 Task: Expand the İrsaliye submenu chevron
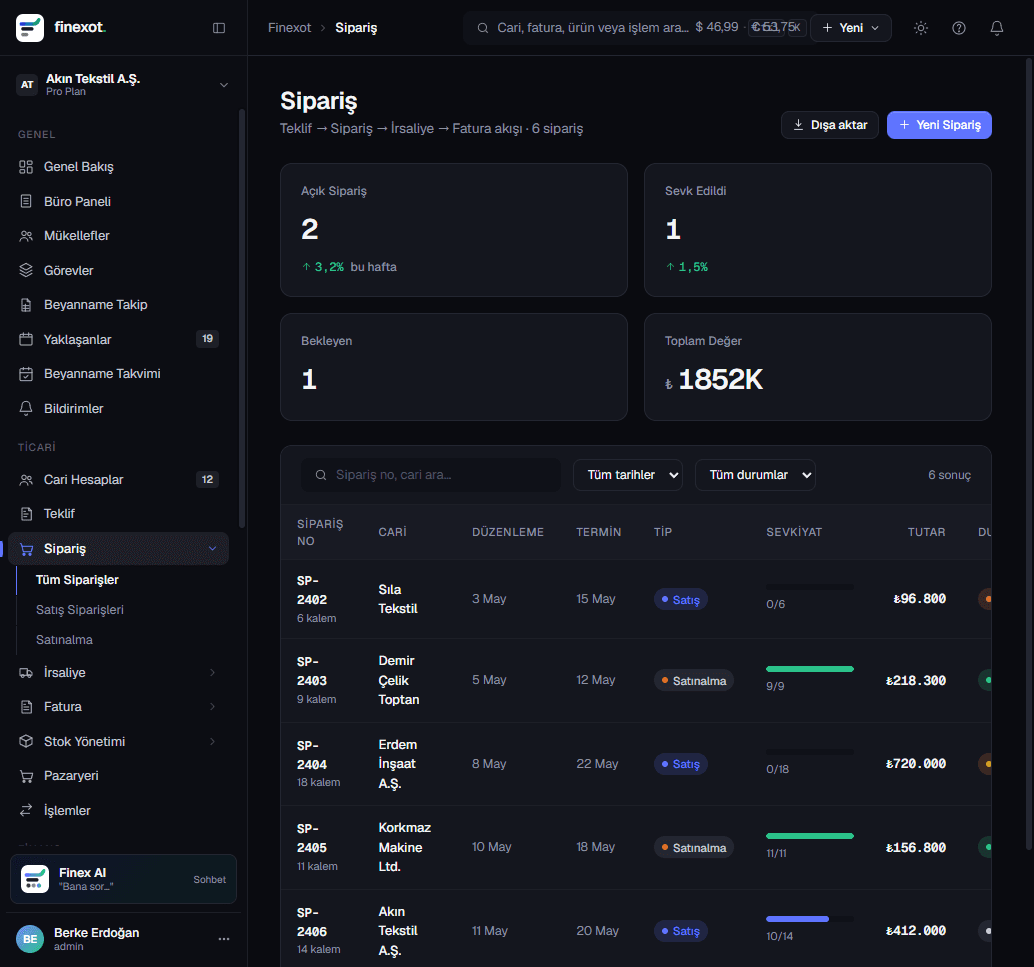[212, 673]
